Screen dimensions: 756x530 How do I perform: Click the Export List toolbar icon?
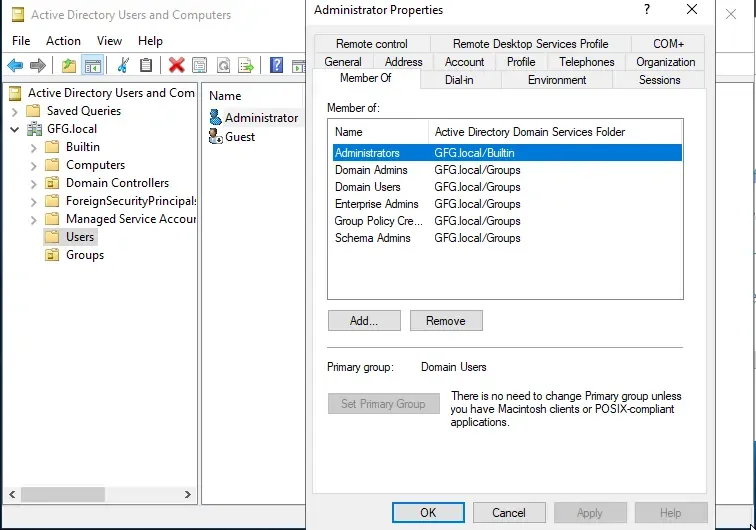coord(246,65)
